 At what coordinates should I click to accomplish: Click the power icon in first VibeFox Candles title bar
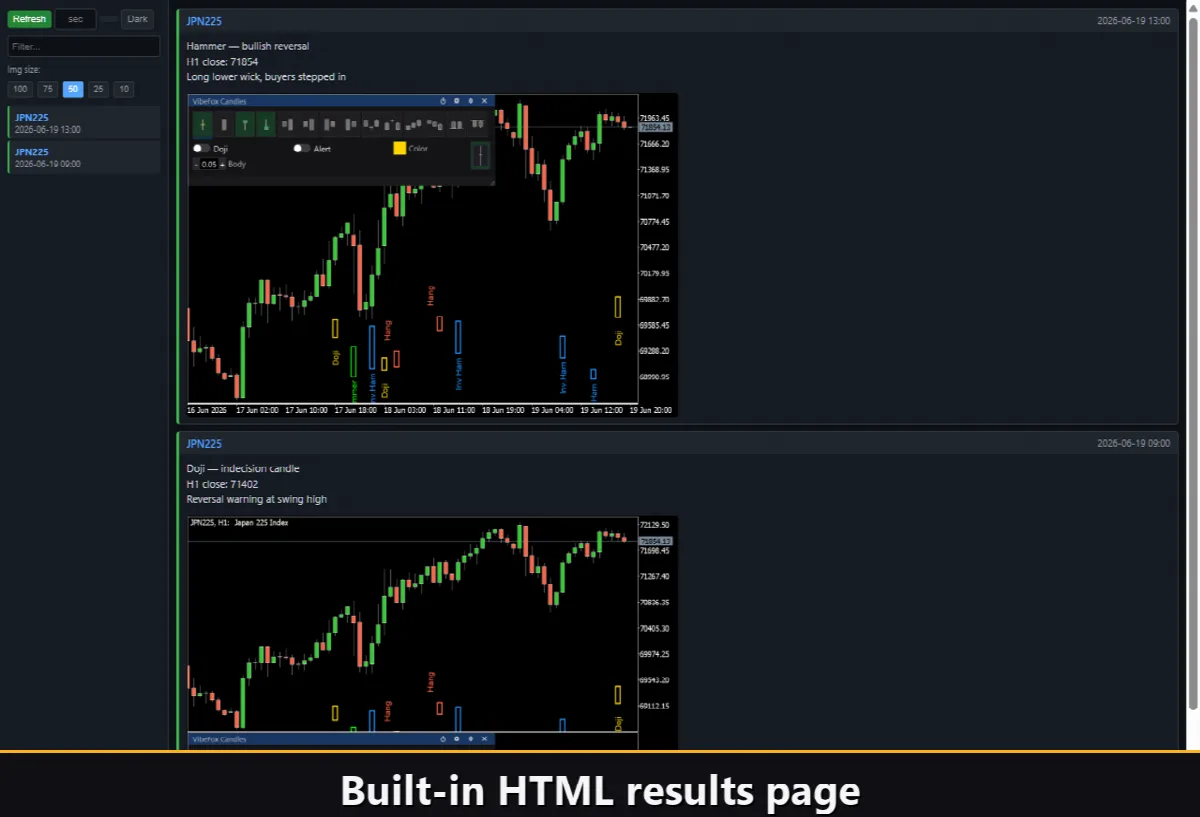click(443, 101)
